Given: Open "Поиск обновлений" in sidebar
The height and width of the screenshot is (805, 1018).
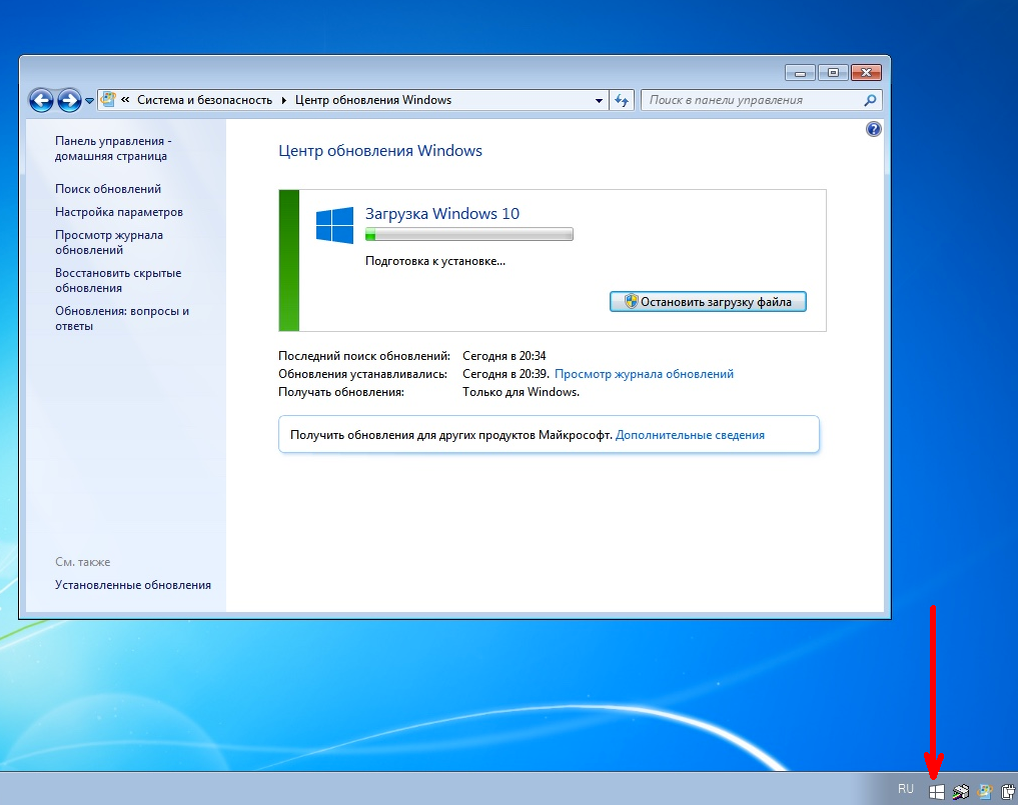Looking at the screenshot, I should tap(108, 189).
